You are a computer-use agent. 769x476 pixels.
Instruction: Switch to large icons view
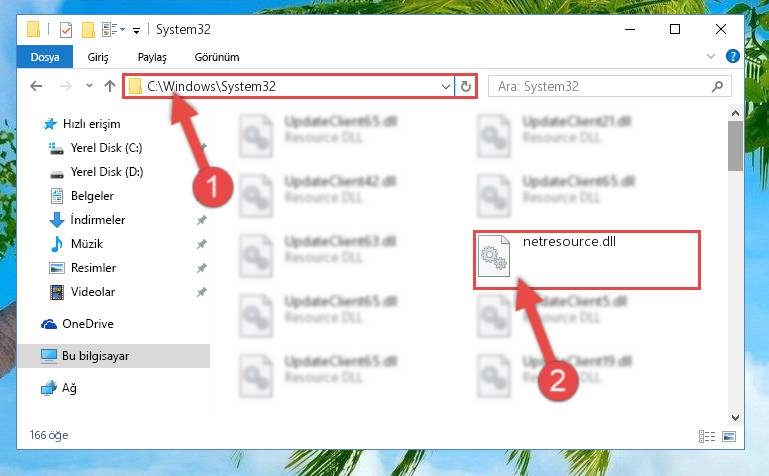pyautogui.click(x=729, y=436)
